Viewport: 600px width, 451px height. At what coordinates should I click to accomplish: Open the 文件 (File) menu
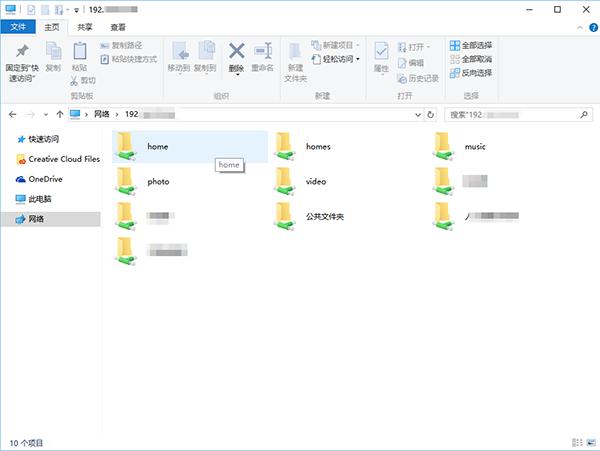[x=18, y=28]
